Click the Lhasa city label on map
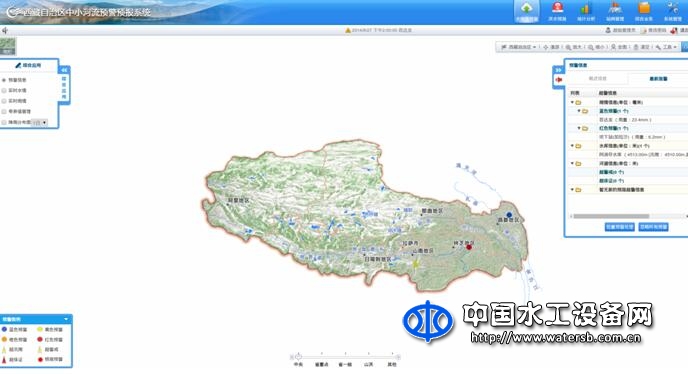688x374 pixels. click(411, 243)
